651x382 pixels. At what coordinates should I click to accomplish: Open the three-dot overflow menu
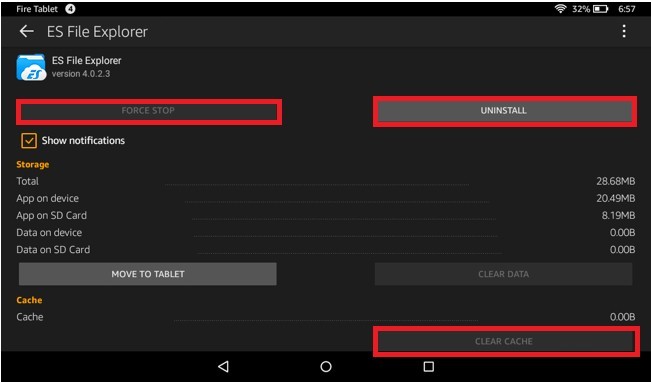coord(624,31)
